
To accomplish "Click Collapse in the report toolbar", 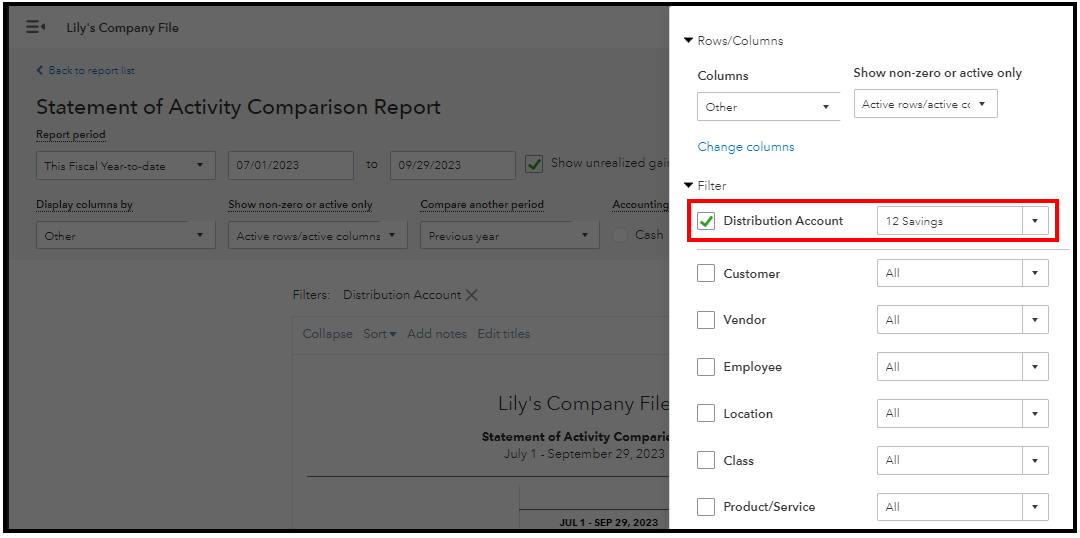I will click(328, 334).
